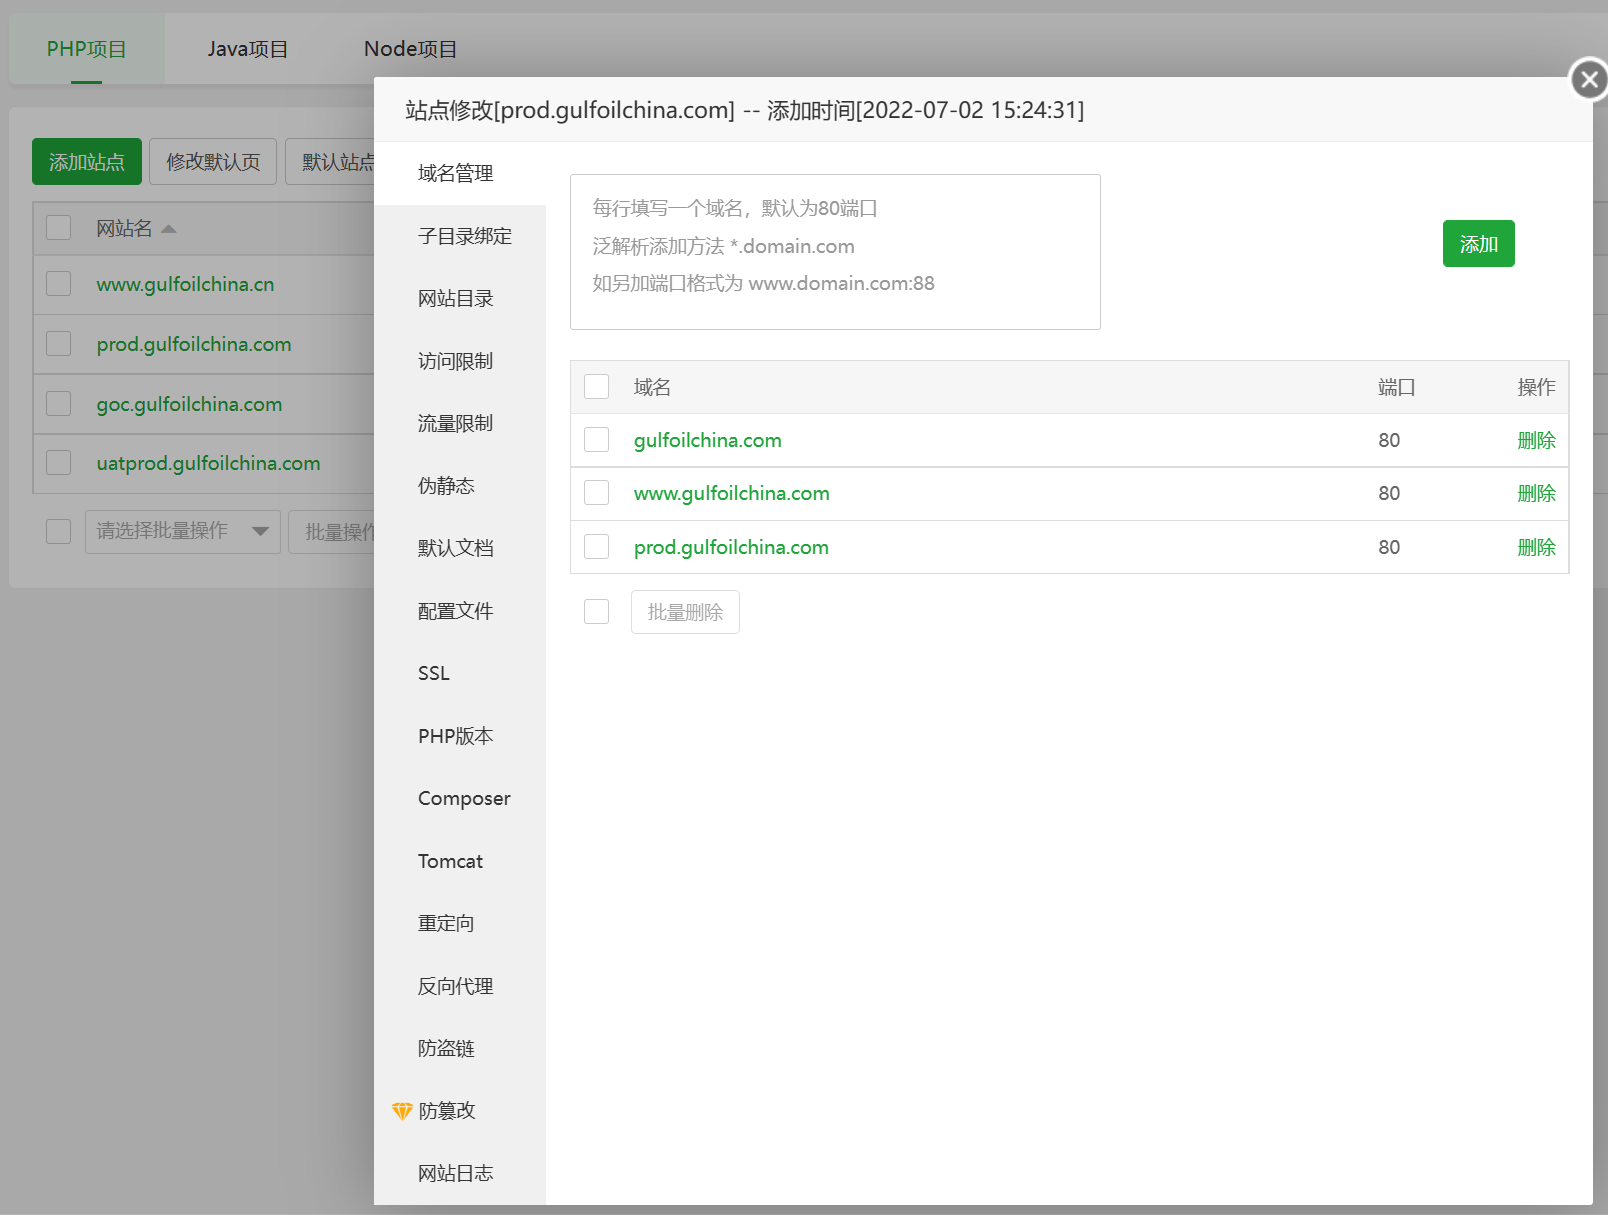1608x1215 pixels.
Task: Open the 配置文件 section
Action: [x=460, y=611]
